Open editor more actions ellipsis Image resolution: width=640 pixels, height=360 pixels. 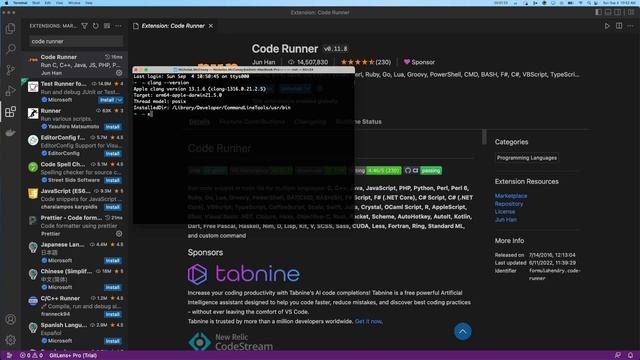[630, 26]
